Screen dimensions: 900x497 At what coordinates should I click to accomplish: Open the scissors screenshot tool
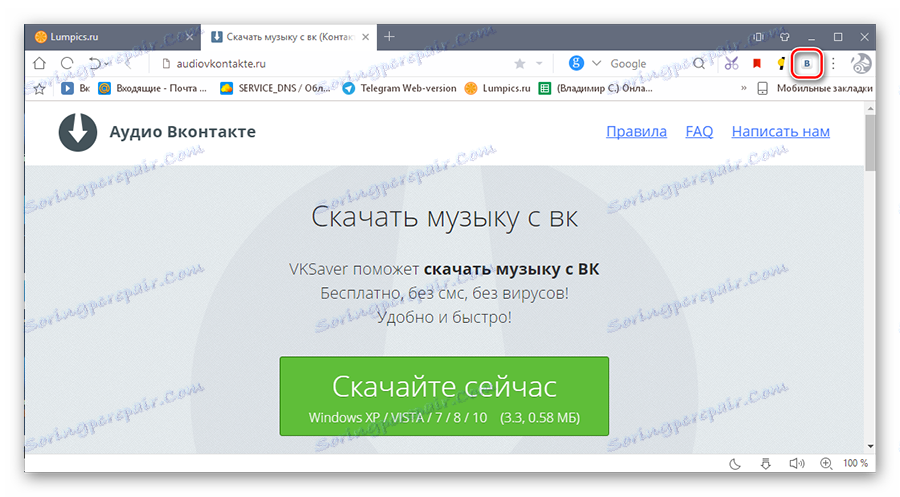731,64
